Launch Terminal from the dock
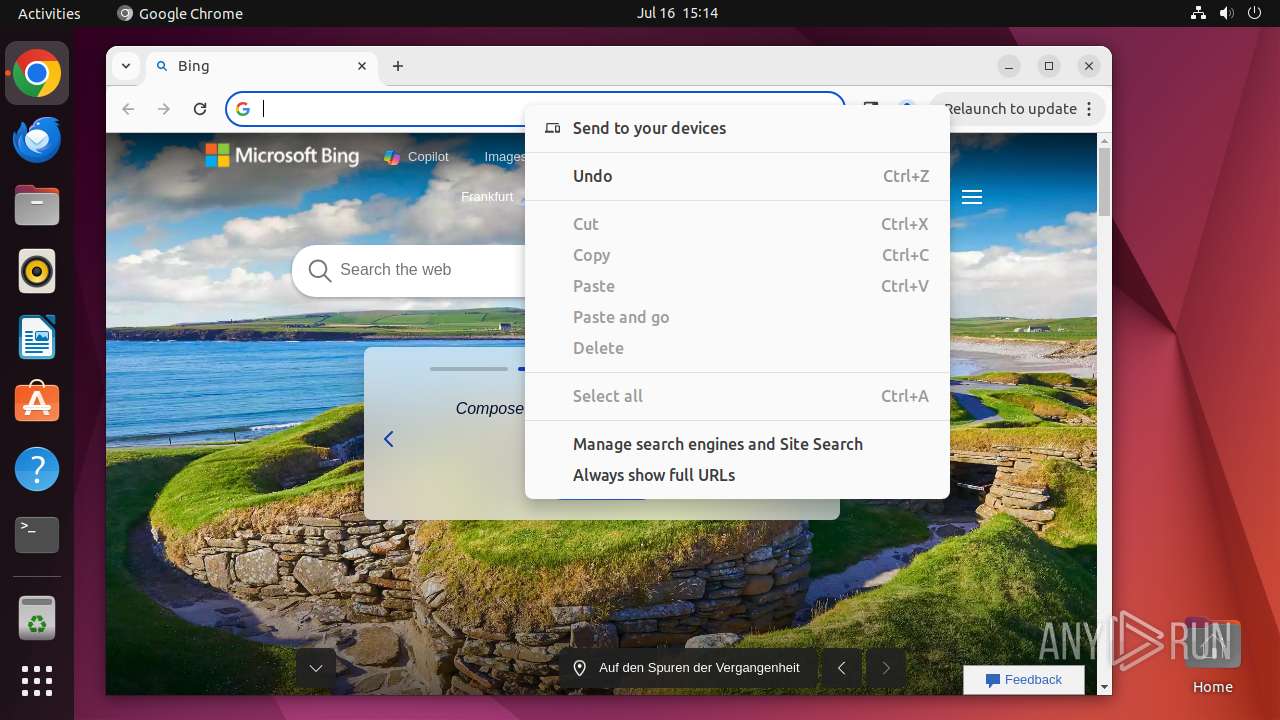This screenshot has height=720, width=1280. [x=37, y=535]
